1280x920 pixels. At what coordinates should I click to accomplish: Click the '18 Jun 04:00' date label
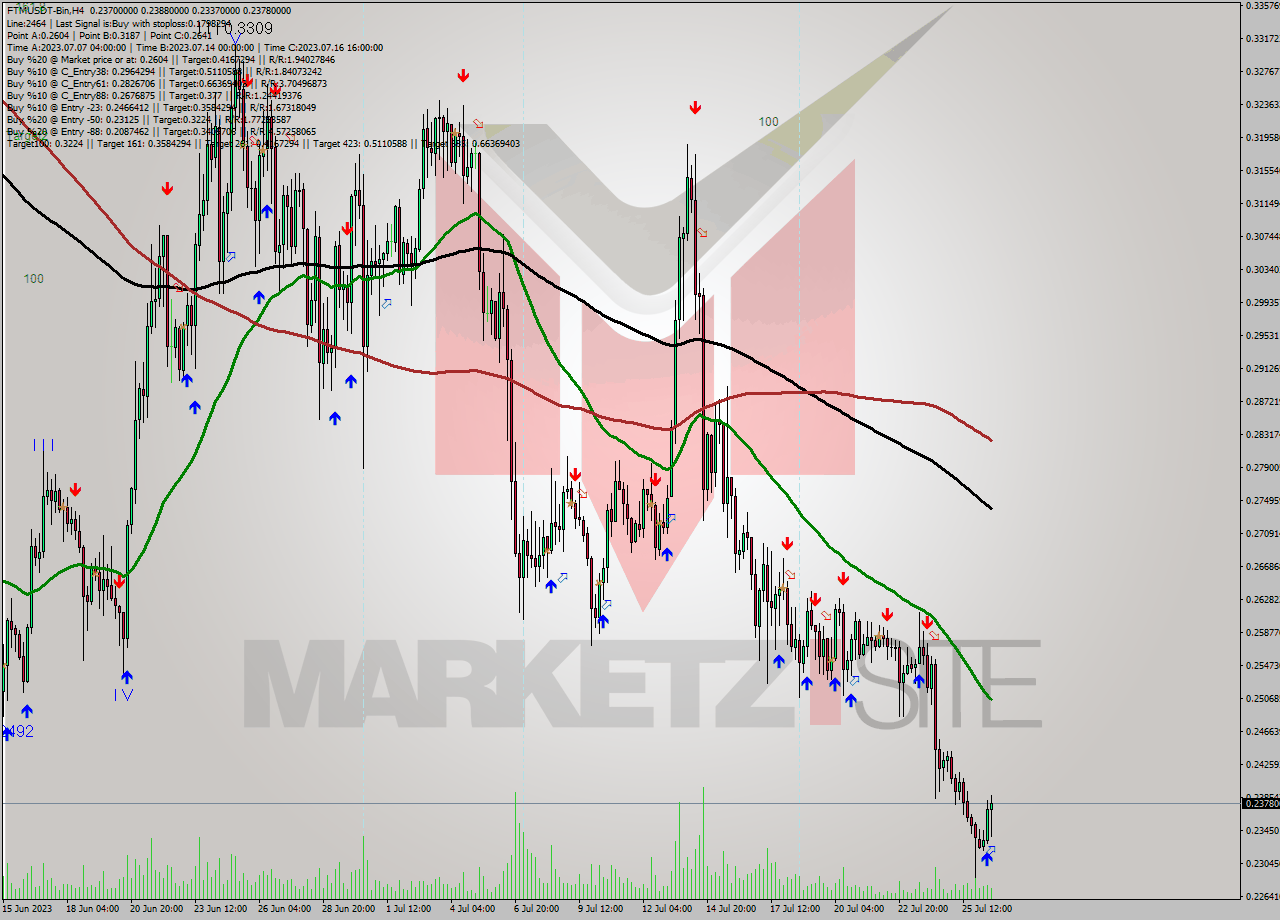click(x=92, y=908)
